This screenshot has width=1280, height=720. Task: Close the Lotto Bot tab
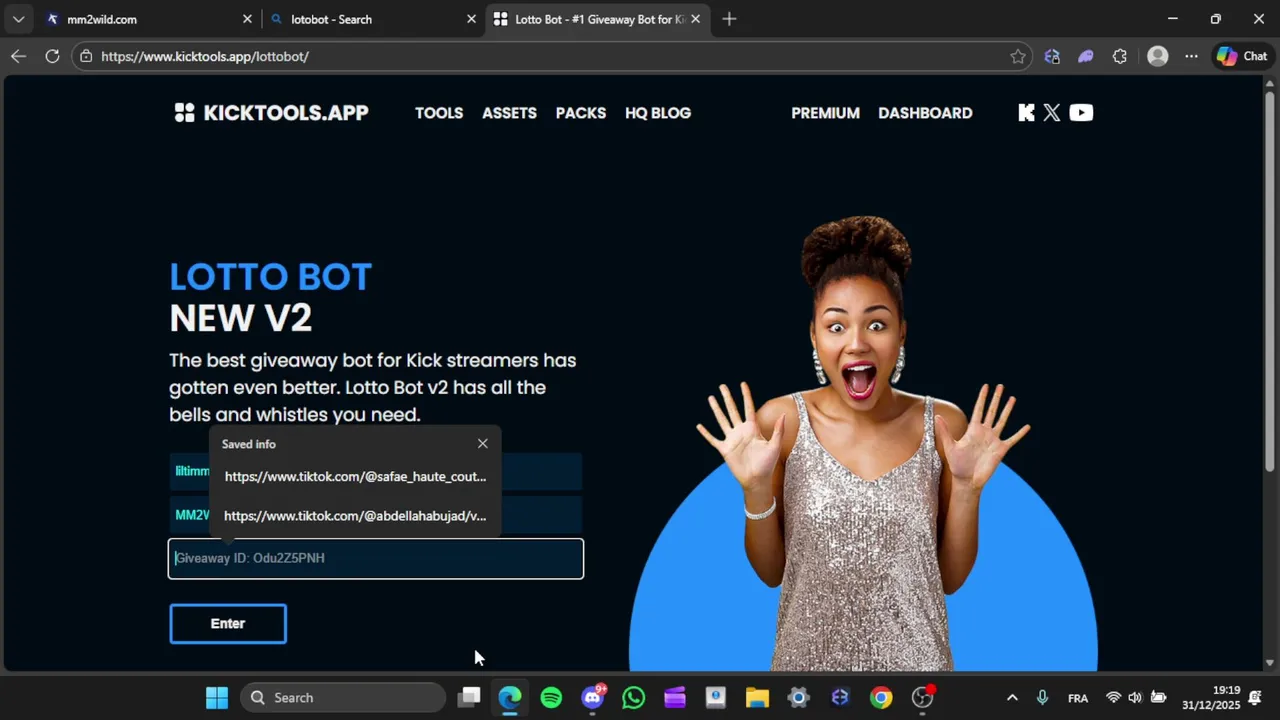tap(695, 19)
